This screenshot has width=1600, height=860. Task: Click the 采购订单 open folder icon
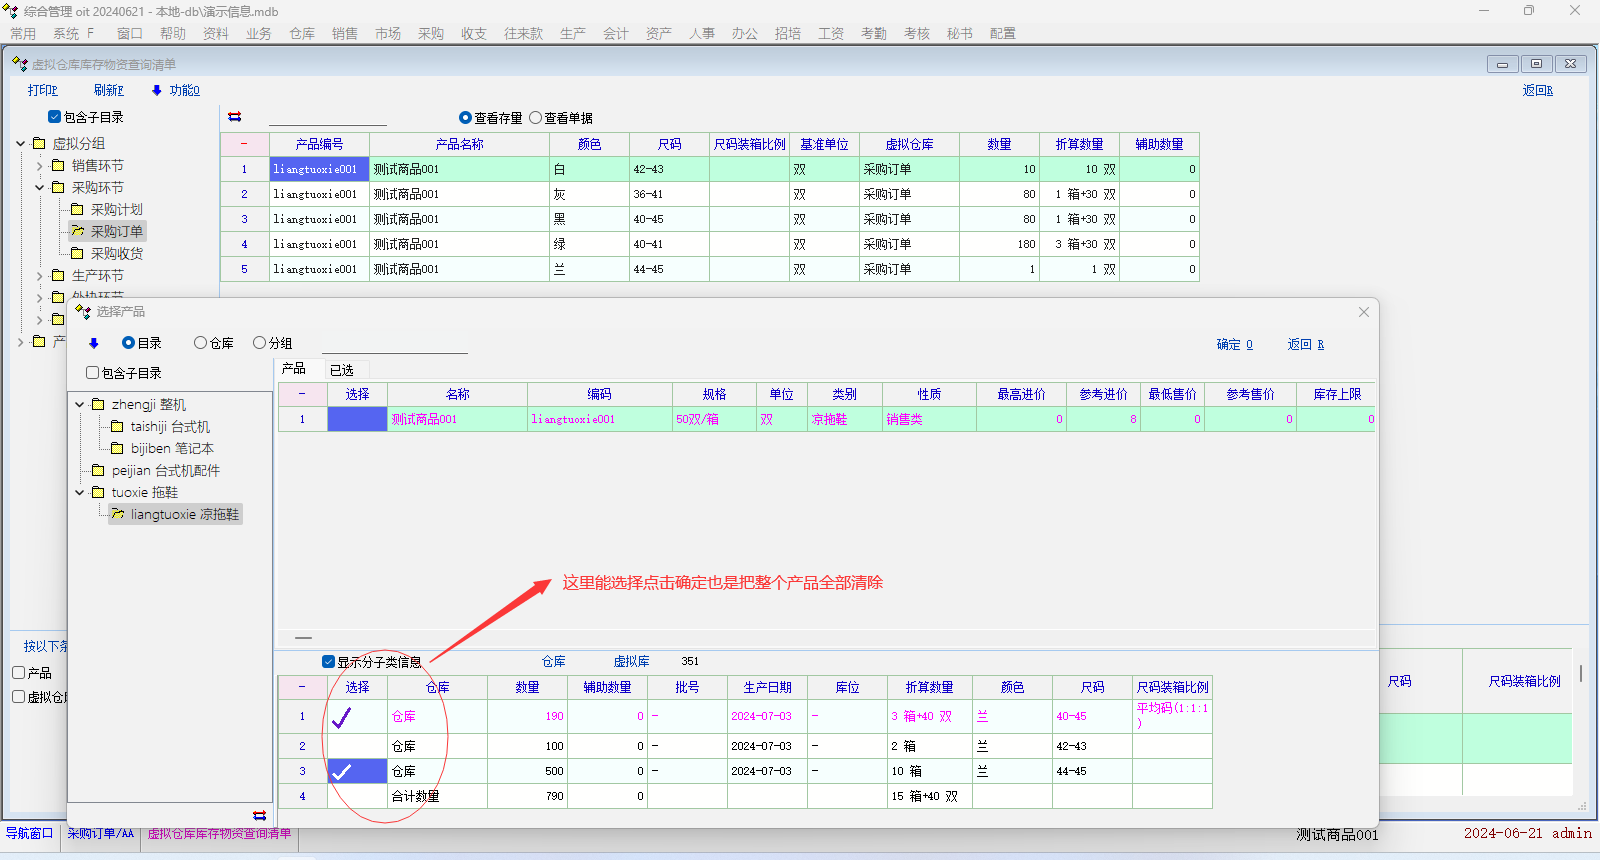(78, 231)
